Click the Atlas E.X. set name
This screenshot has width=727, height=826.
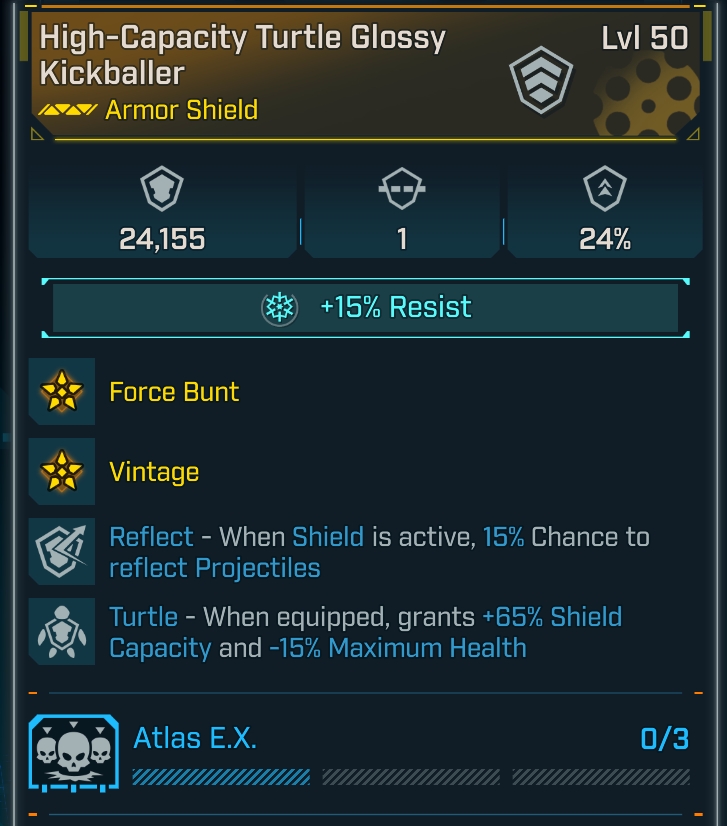pyautogui.click(x=195, y=739)
